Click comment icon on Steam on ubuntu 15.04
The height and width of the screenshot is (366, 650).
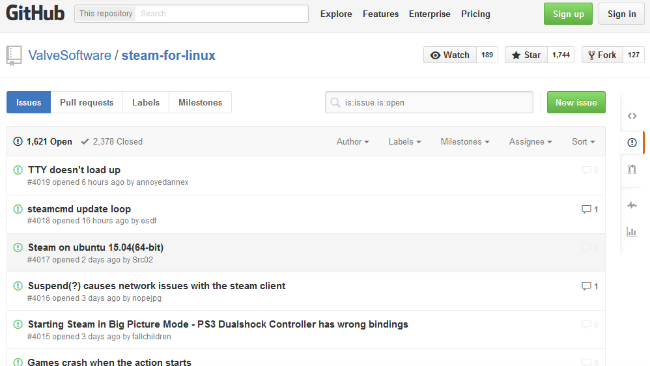(x=586, y=248)
